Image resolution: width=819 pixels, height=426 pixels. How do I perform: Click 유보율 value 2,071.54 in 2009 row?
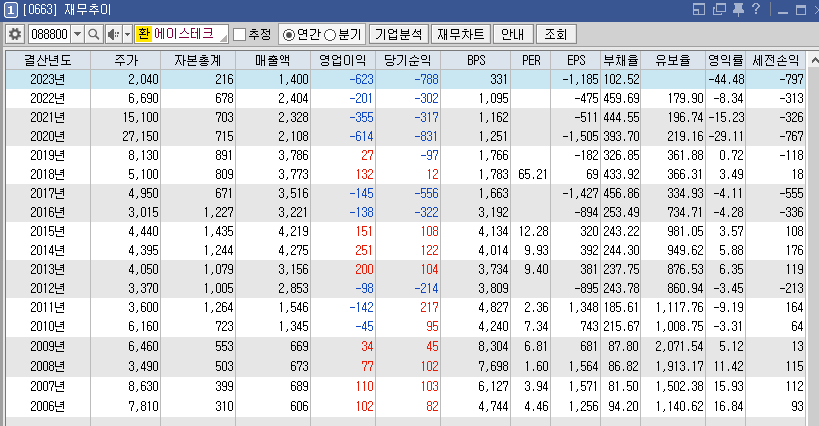click(680, 346)
